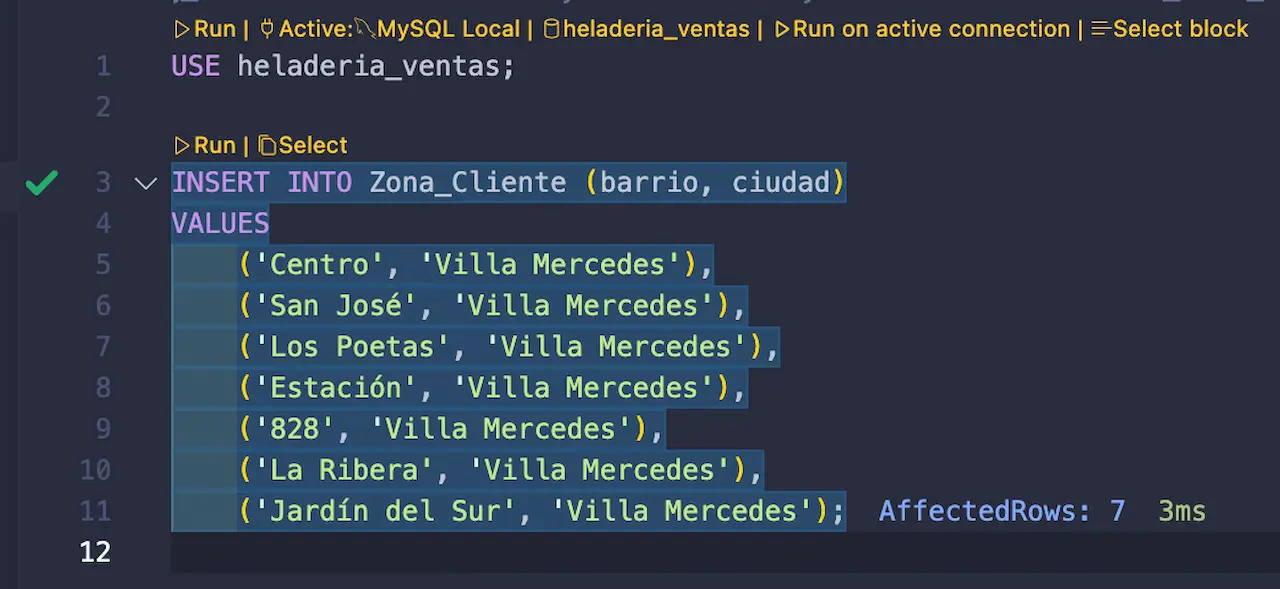Screen dimensions: 1280x589
Task: Collapse the INSERT statement with the chevron
Action: pyautogui.click(x=145, y=183)
